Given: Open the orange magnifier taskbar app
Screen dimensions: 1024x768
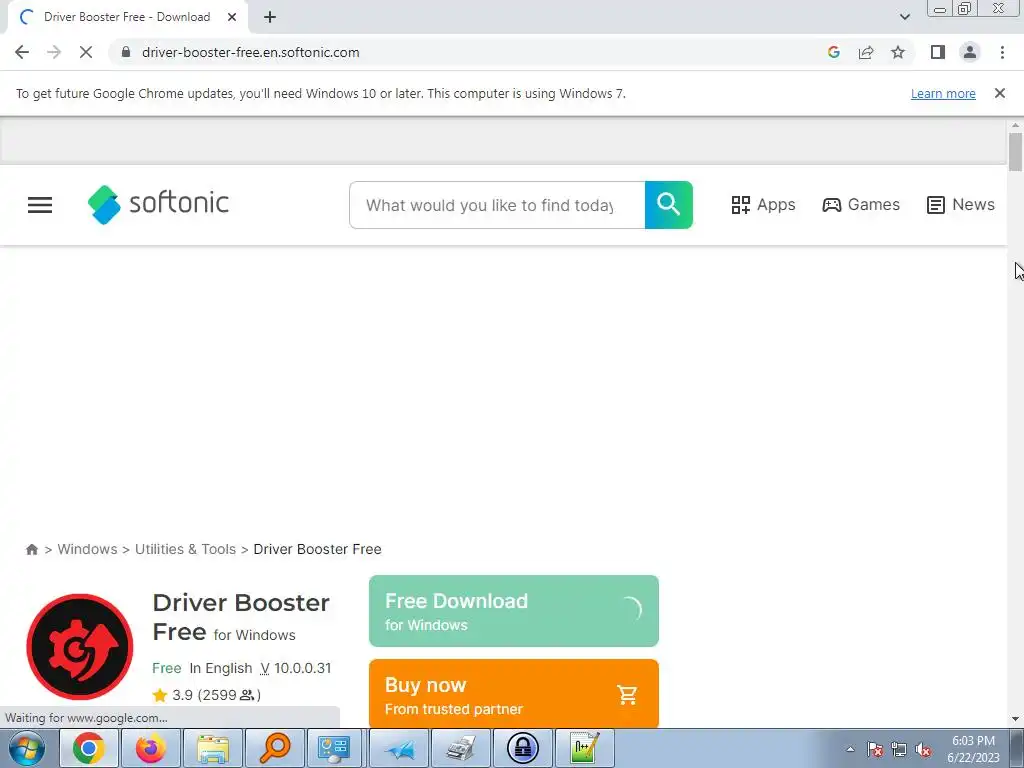Looking at the screenshot, I should pyautogui.click(x=275, y=748).
